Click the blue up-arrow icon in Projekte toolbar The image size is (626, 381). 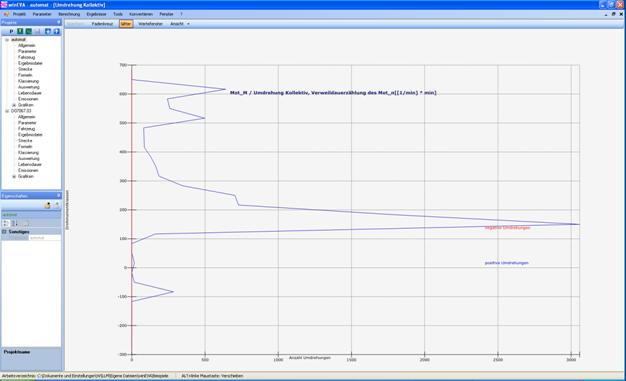point(57,31)
